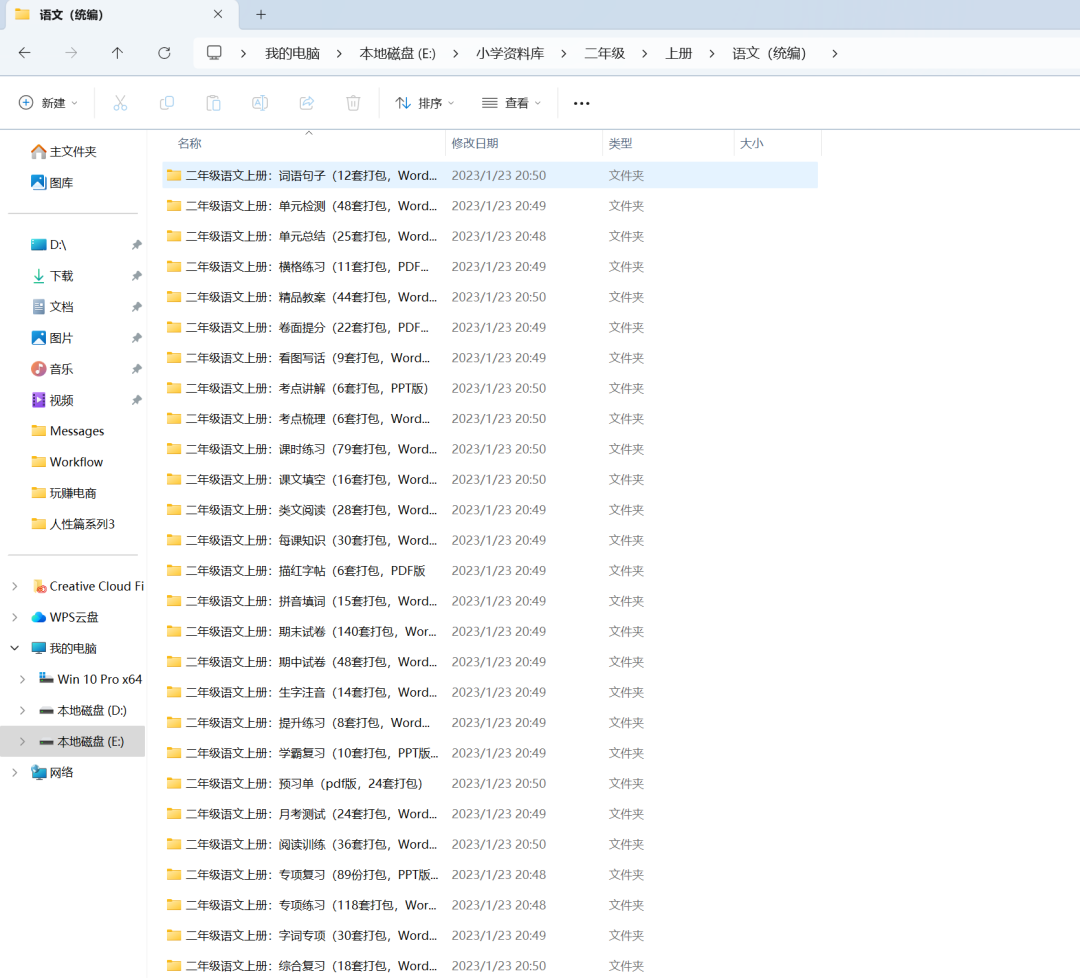Screen dimensions: 1080x978
Task: Click the Paste clipboard icon
Action: click(213, 103)
